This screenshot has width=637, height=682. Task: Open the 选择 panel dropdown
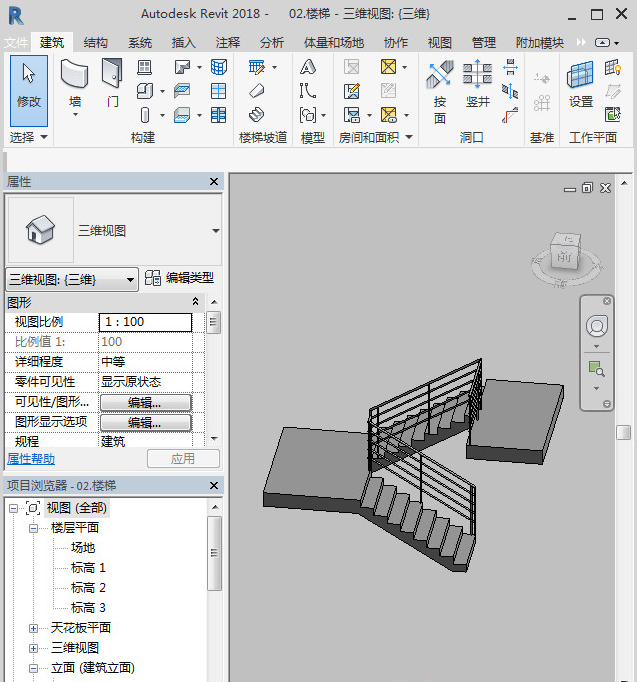(x=44, y=137)
